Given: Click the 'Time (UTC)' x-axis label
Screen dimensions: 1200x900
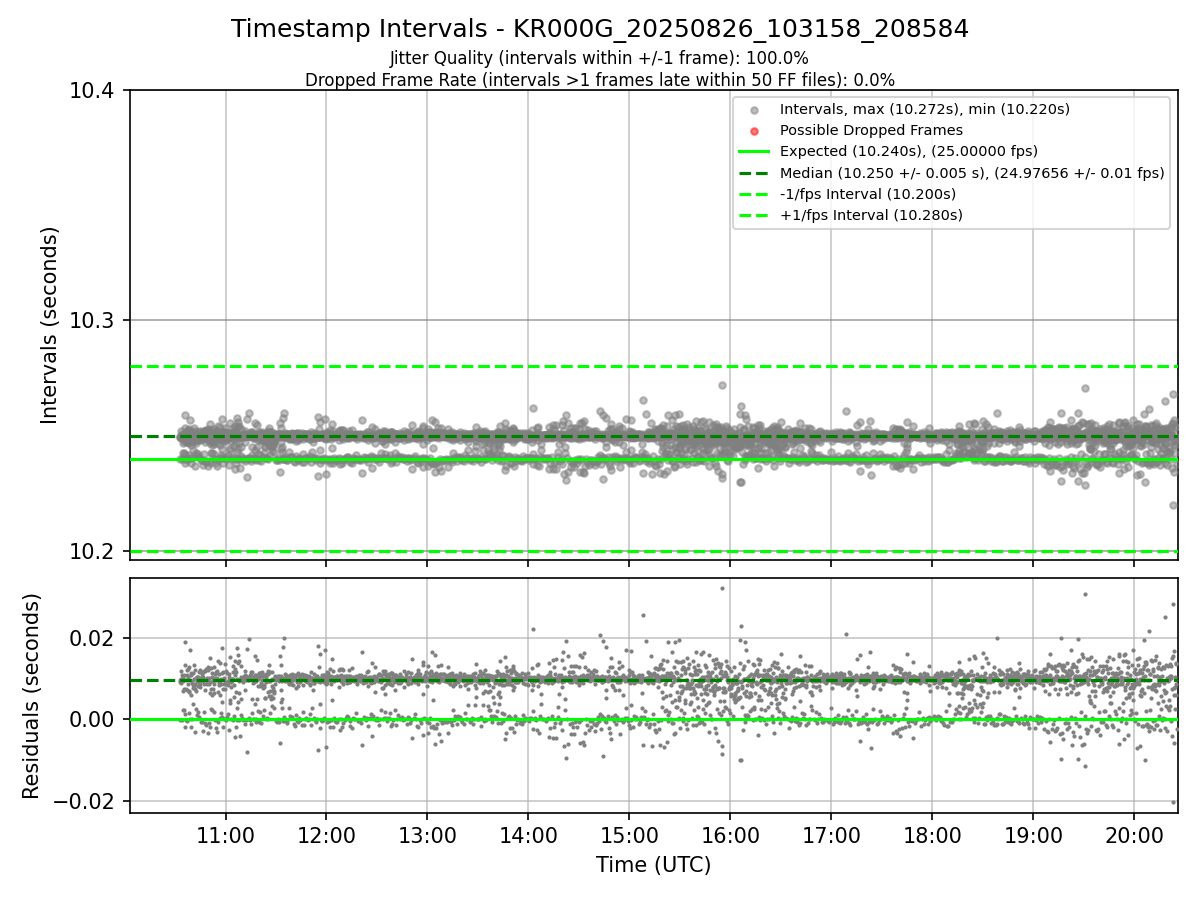Looking at the screenshot, I should pyautogui.click(x=653, y=865).
